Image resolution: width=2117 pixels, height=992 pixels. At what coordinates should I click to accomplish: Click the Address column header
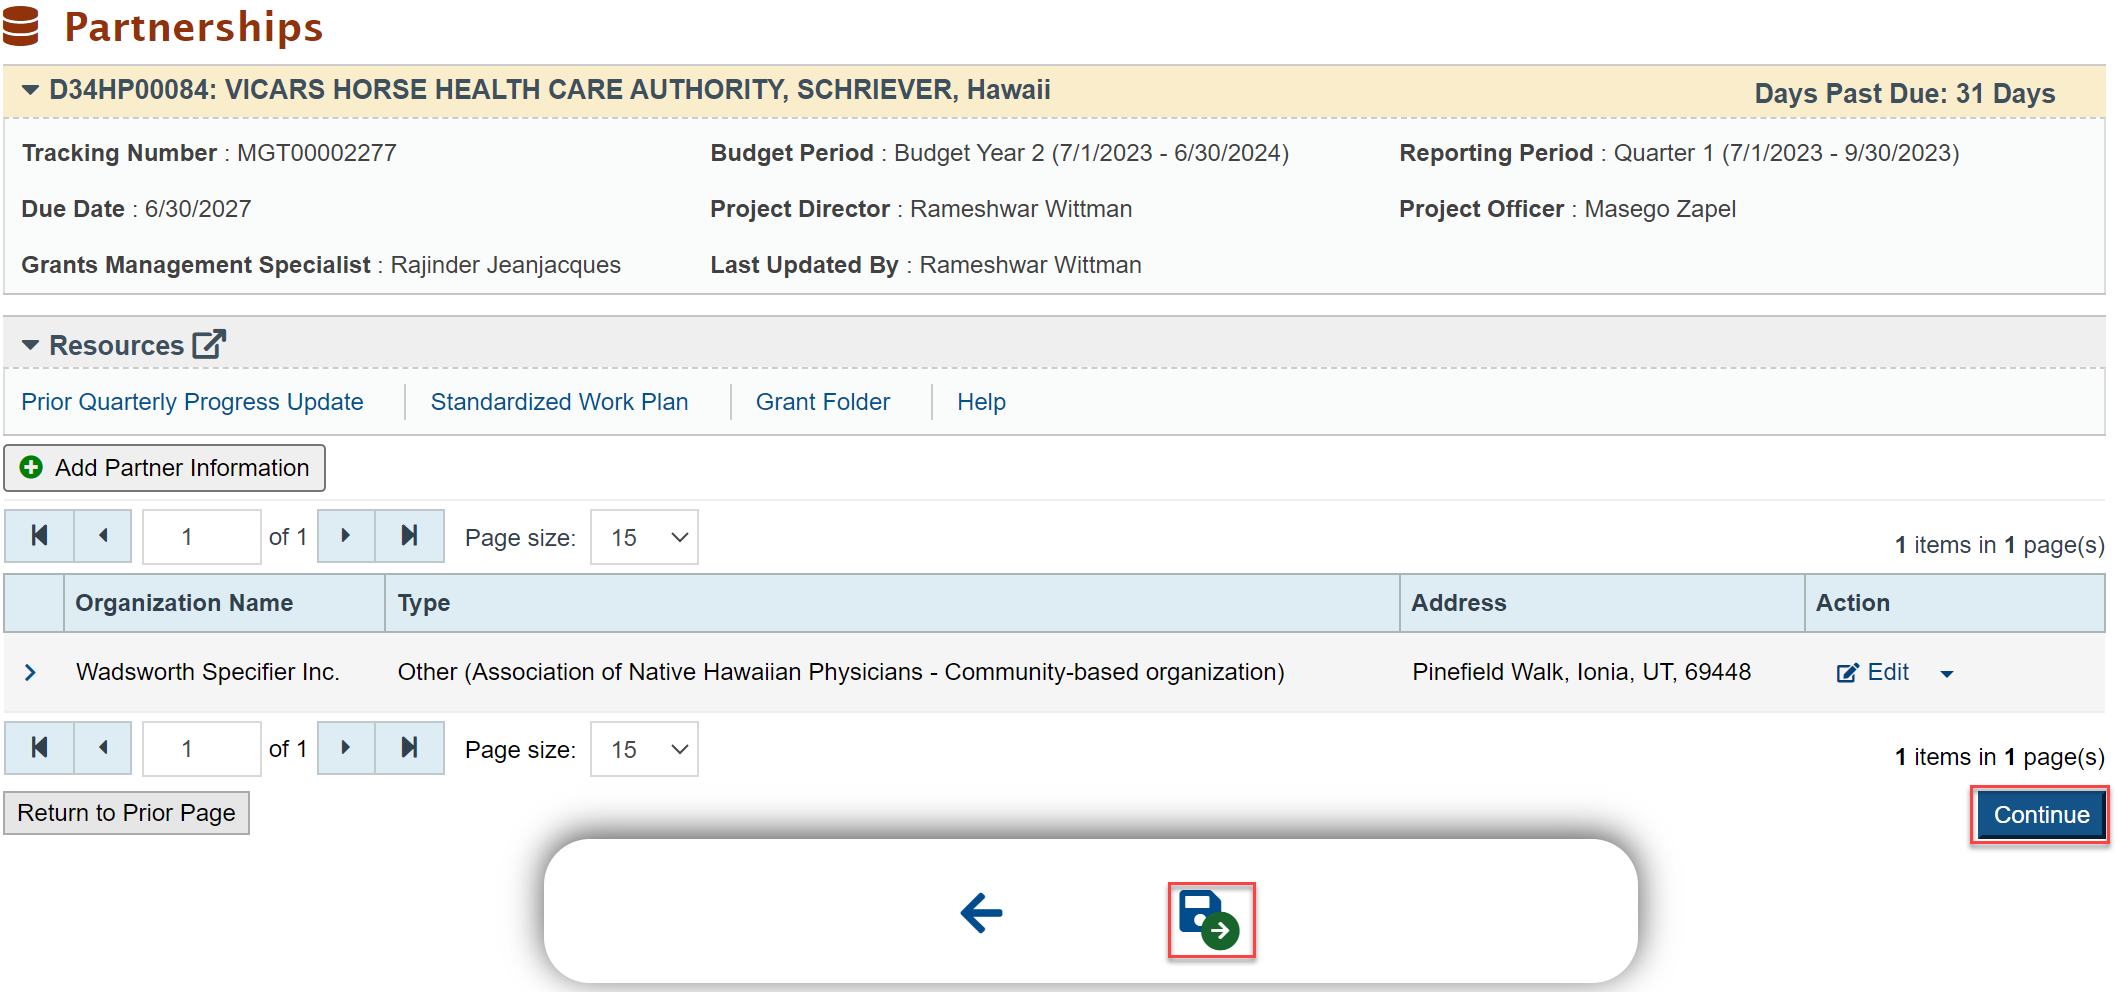[1458, 603]
